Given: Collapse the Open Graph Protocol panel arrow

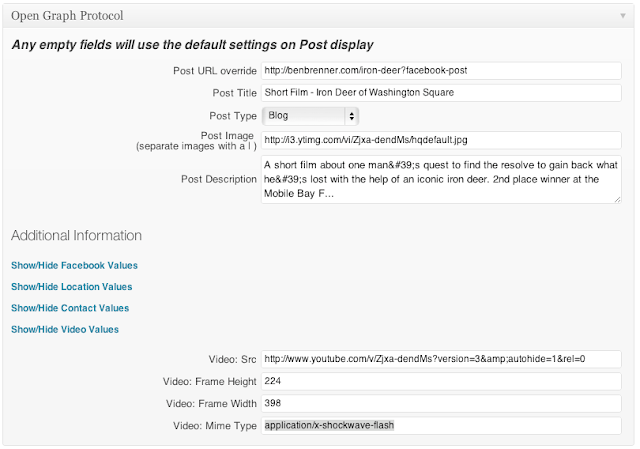Looking at the screenshot, I should [622, 17].
